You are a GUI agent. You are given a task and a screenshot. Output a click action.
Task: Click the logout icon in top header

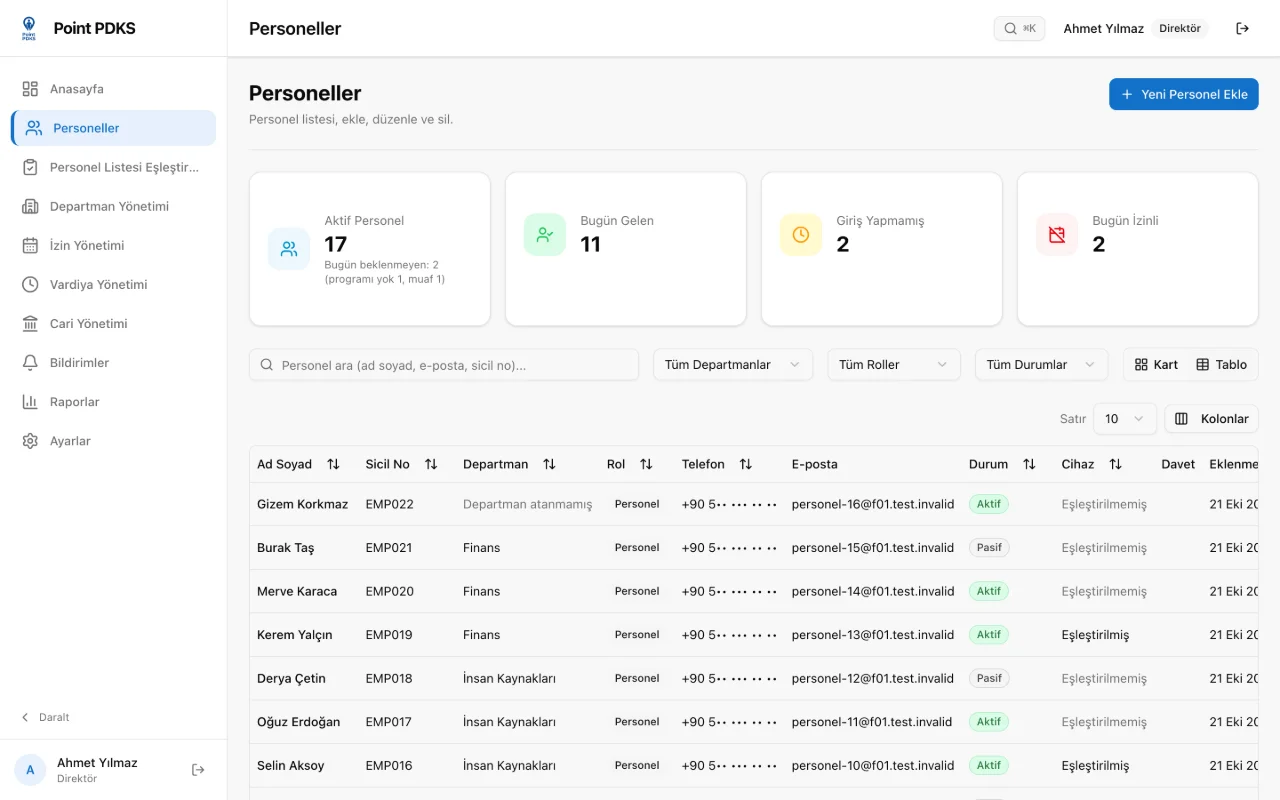point(1243,28)
